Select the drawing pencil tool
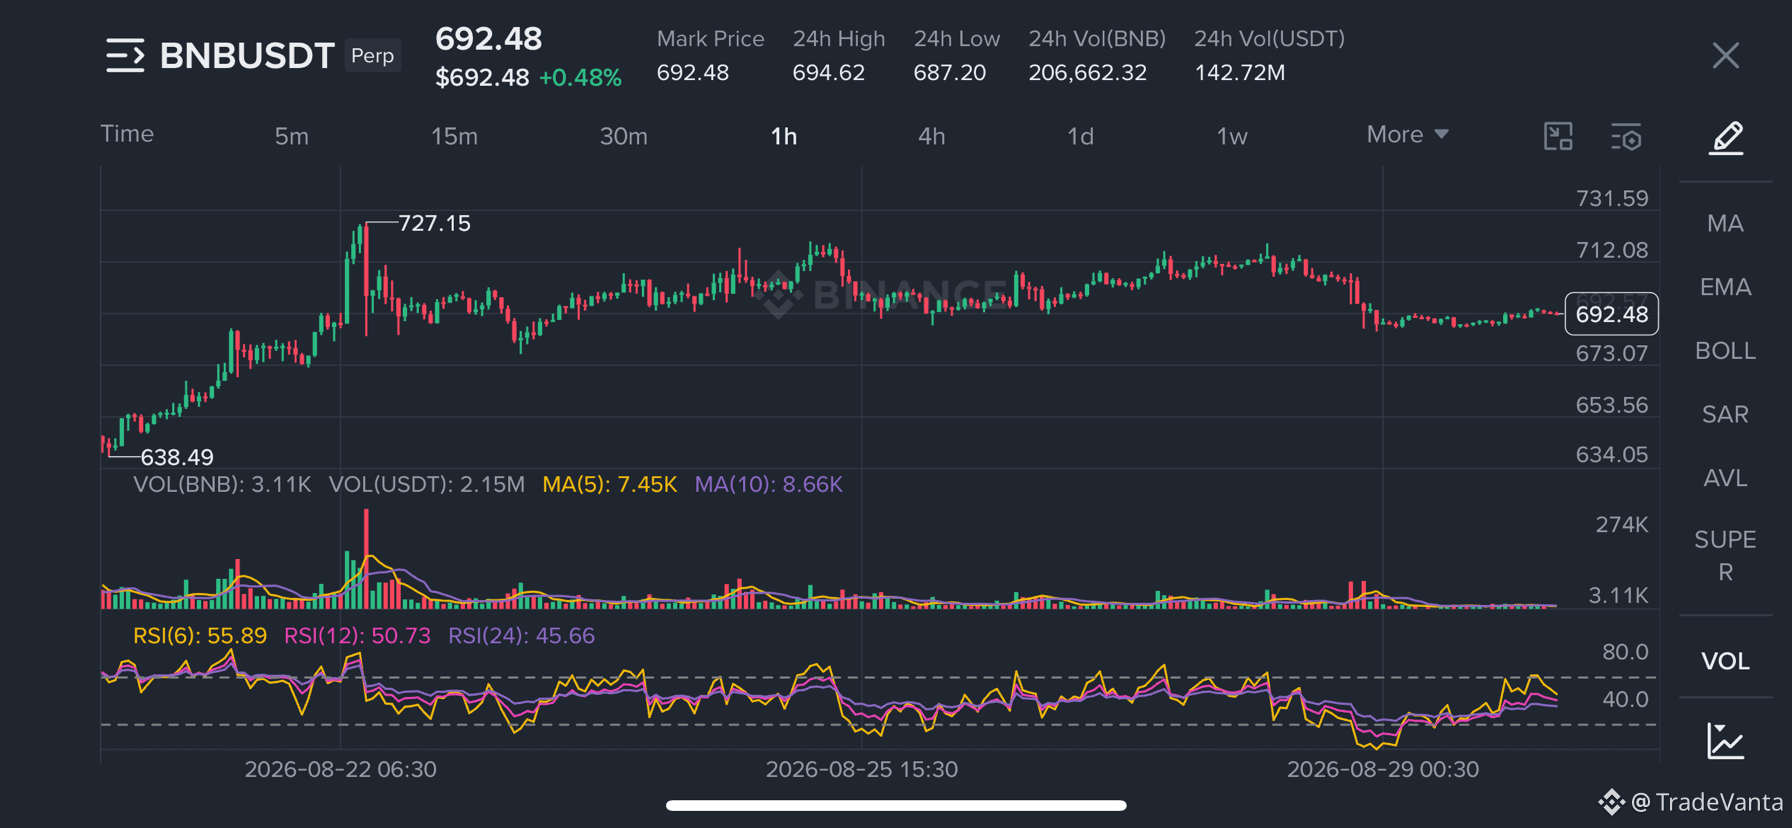1792x828 pixels. (x=1726, y=138)
